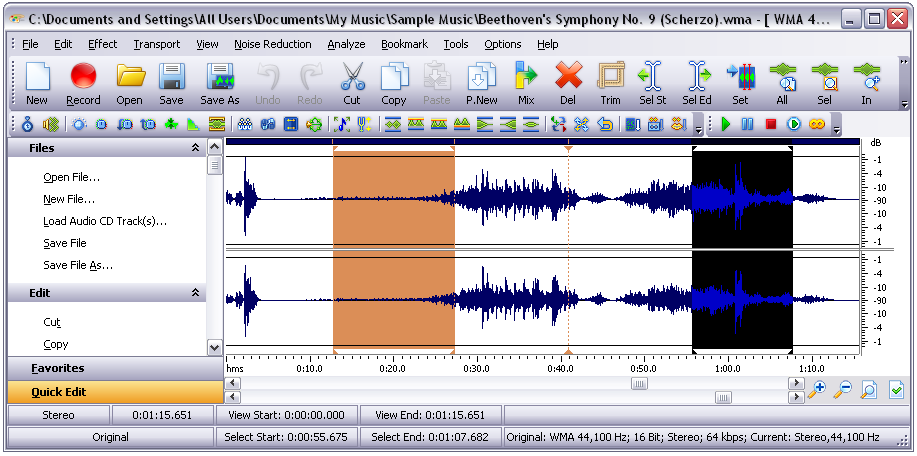This screenshot has height=456, width=917.
Task: Click the Mix toolbar icon
Action: click(526, 84)
